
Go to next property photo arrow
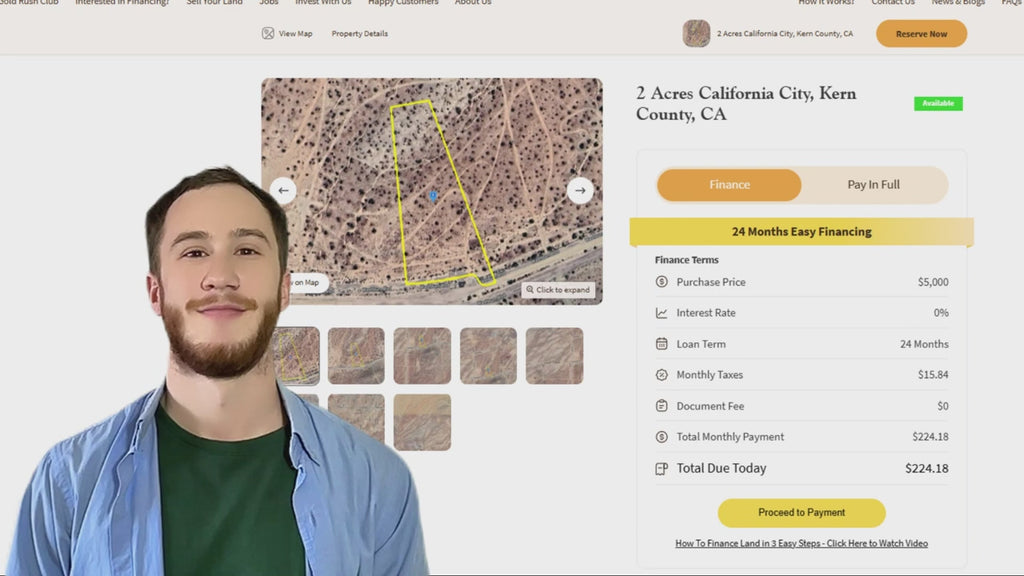[x=580, y=190]
